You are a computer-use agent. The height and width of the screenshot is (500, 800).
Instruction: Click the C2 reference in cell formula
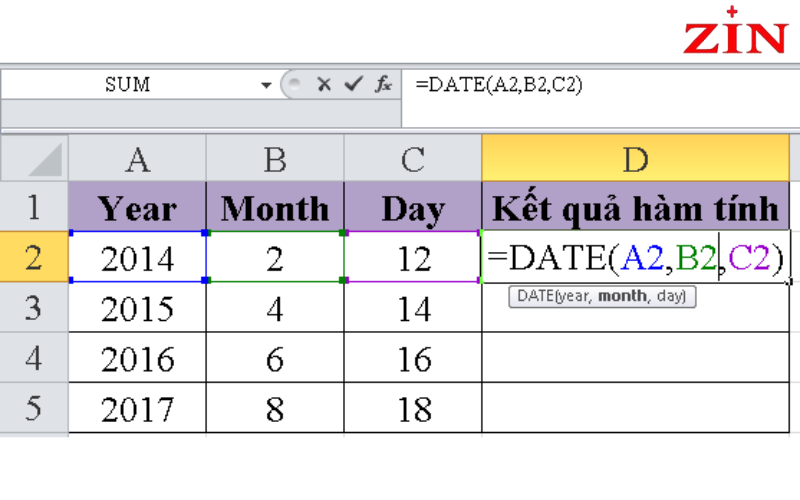(x=749, y=257)
